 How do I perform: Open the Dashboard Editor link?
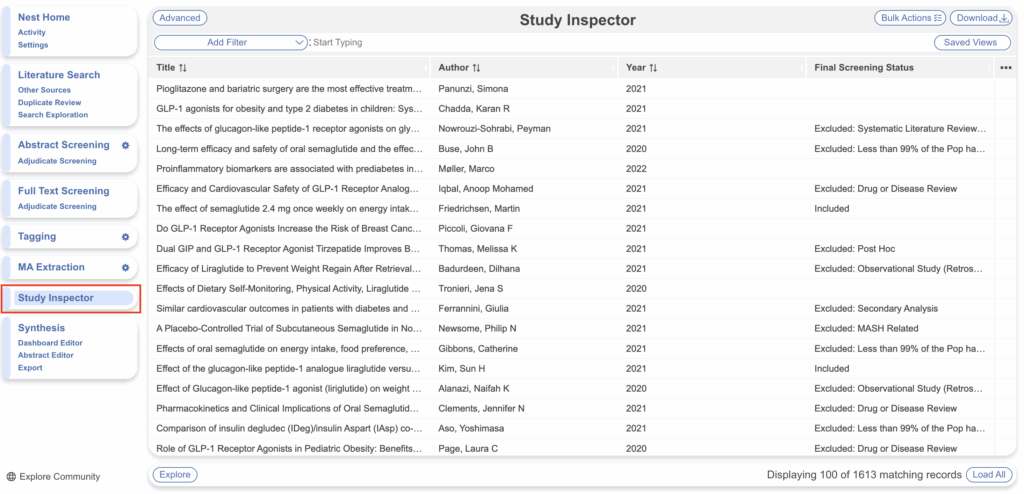pos(50,343)
